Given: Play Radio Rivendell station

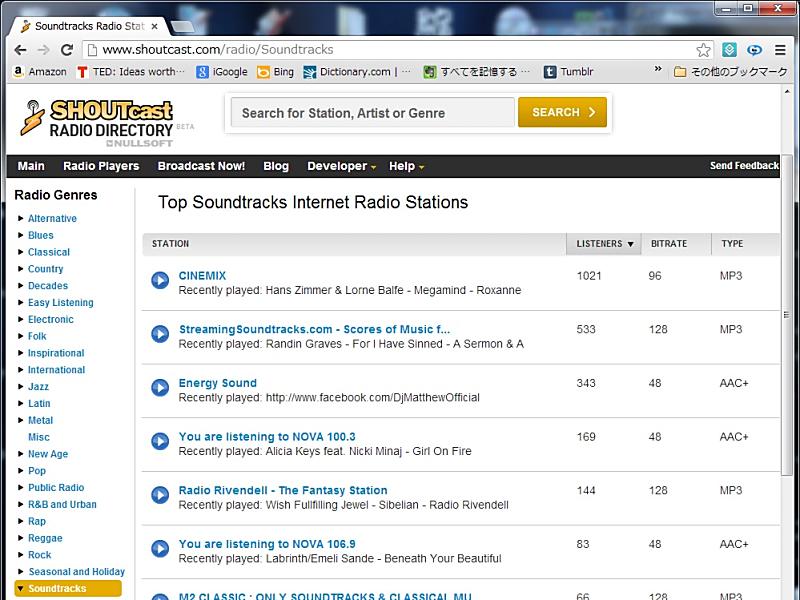Looking at the screenshot, I should (x=160, y=495).
